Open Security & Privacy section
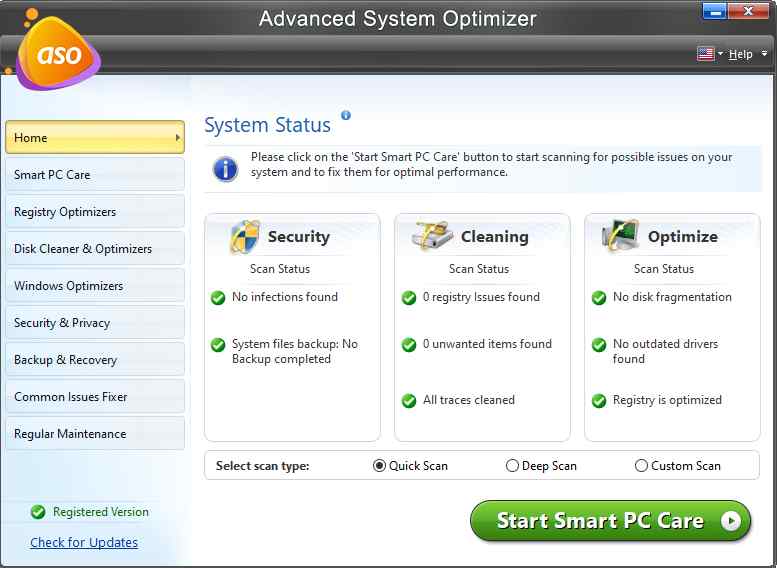This screenshot has width=777, height=568. click(95, 323)
